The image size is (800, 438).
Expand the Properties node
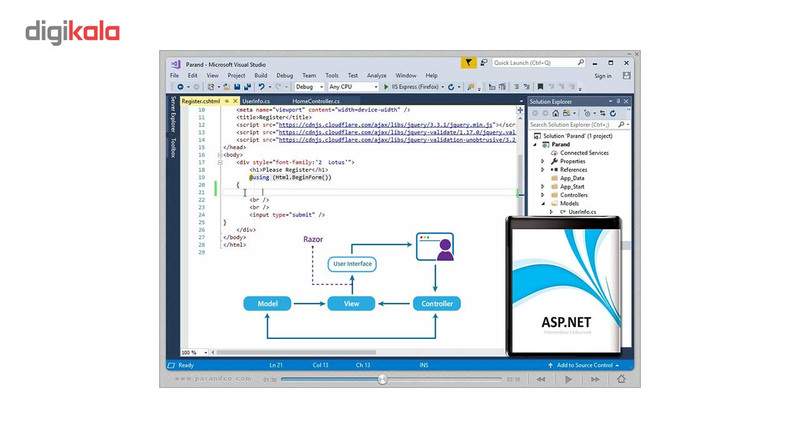point(543,161)
